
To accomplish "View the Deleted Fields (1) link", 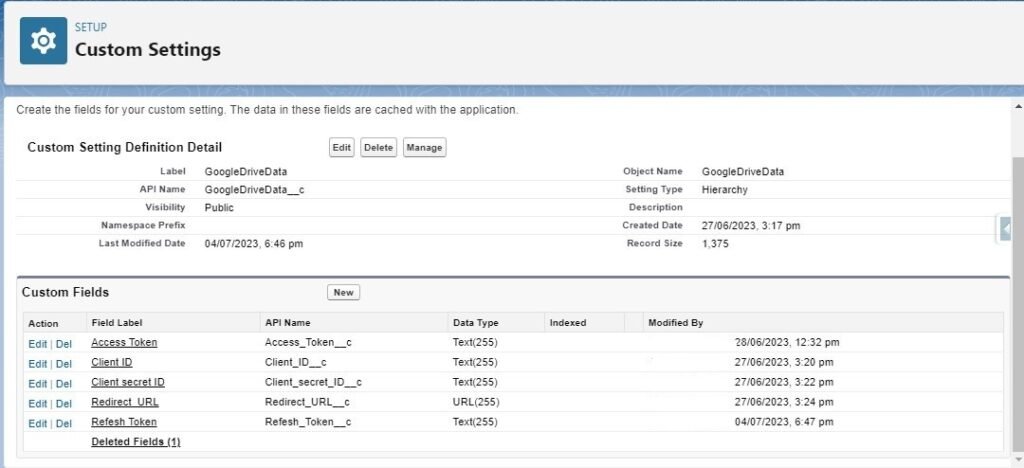I will coord(136,441).
